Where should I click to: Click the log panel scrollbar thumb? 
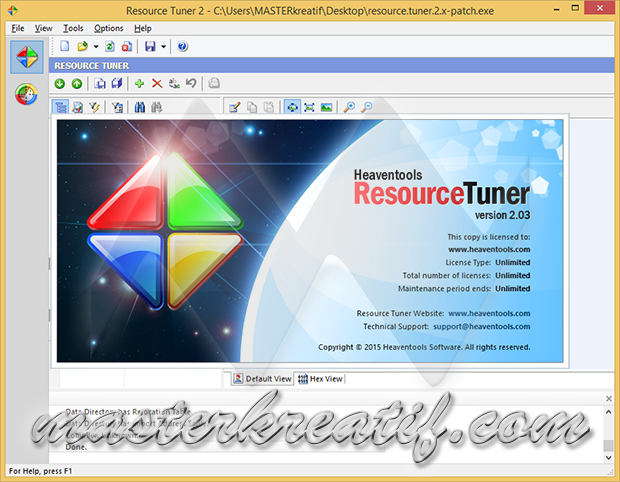point(609,445)
